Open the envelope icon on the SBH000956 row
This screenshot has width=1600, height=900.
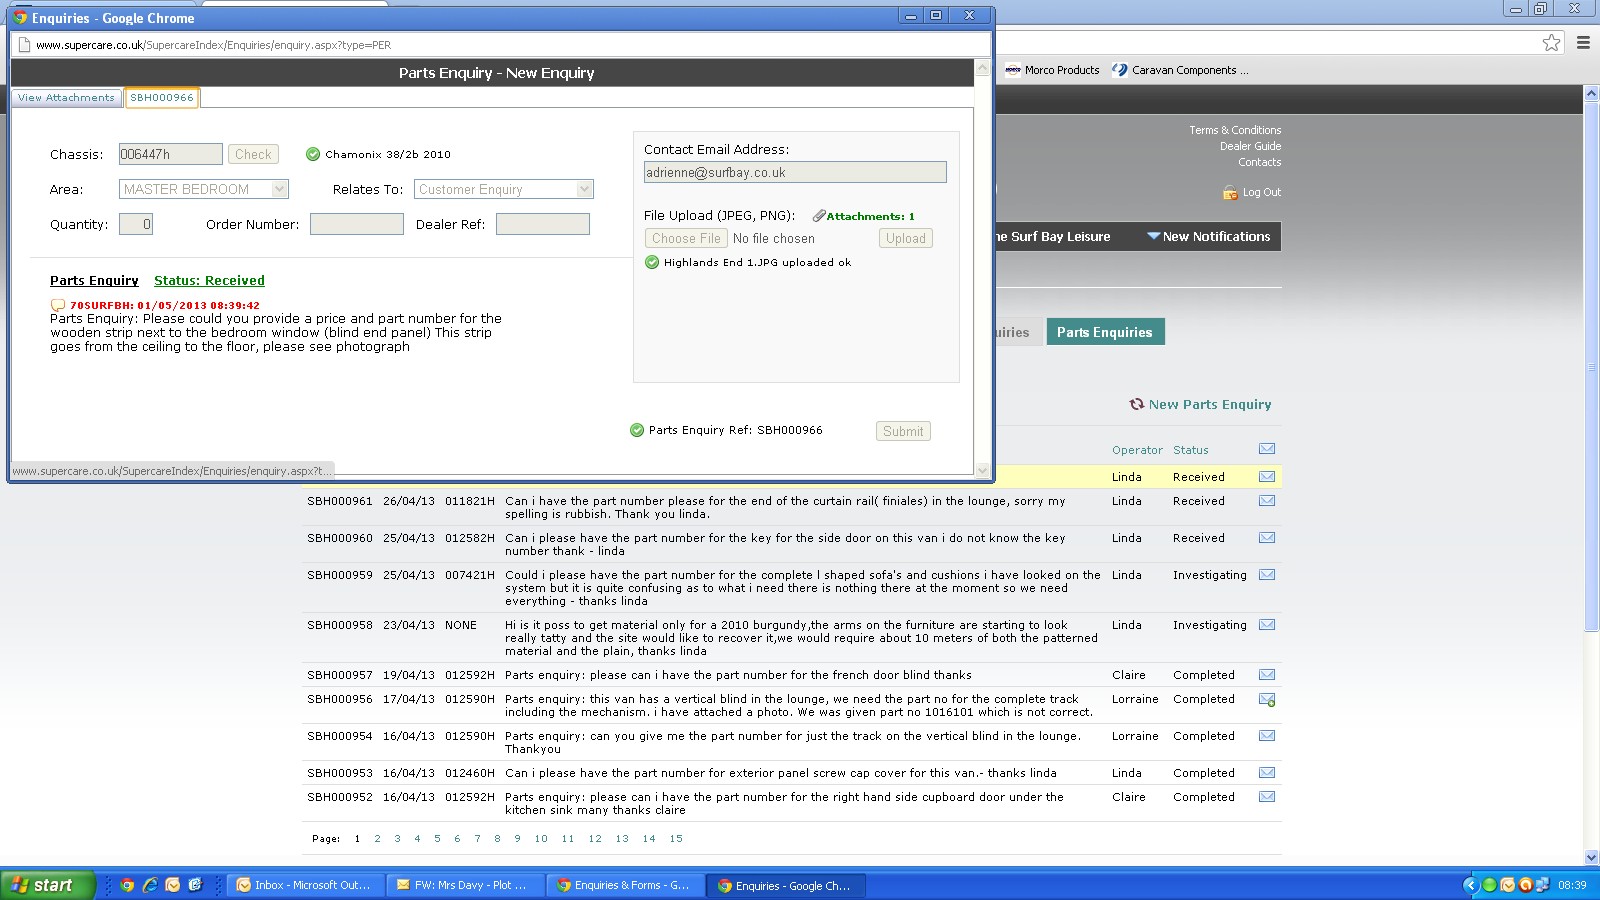click(1266, 700)
